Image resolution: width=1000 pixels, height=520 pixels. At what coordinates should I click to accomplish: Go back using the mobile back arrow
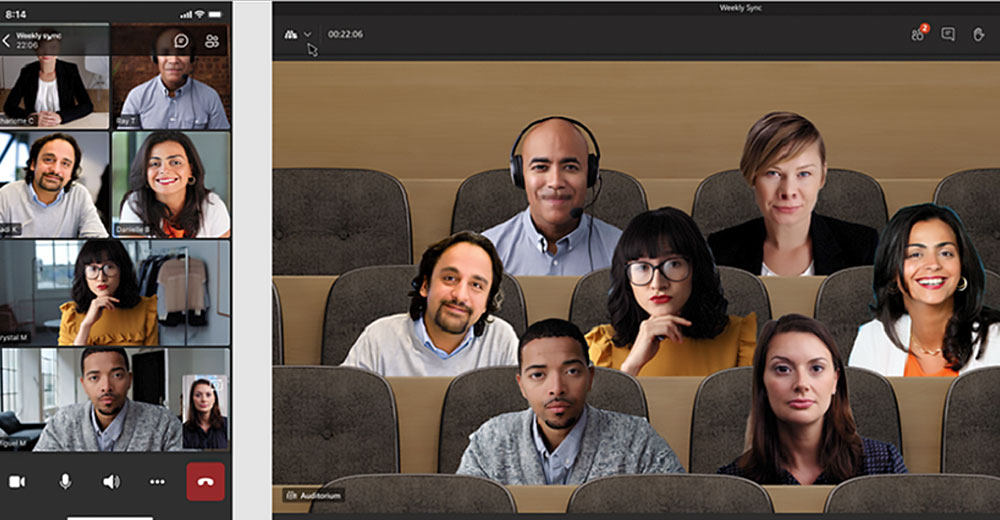(7, 41)
